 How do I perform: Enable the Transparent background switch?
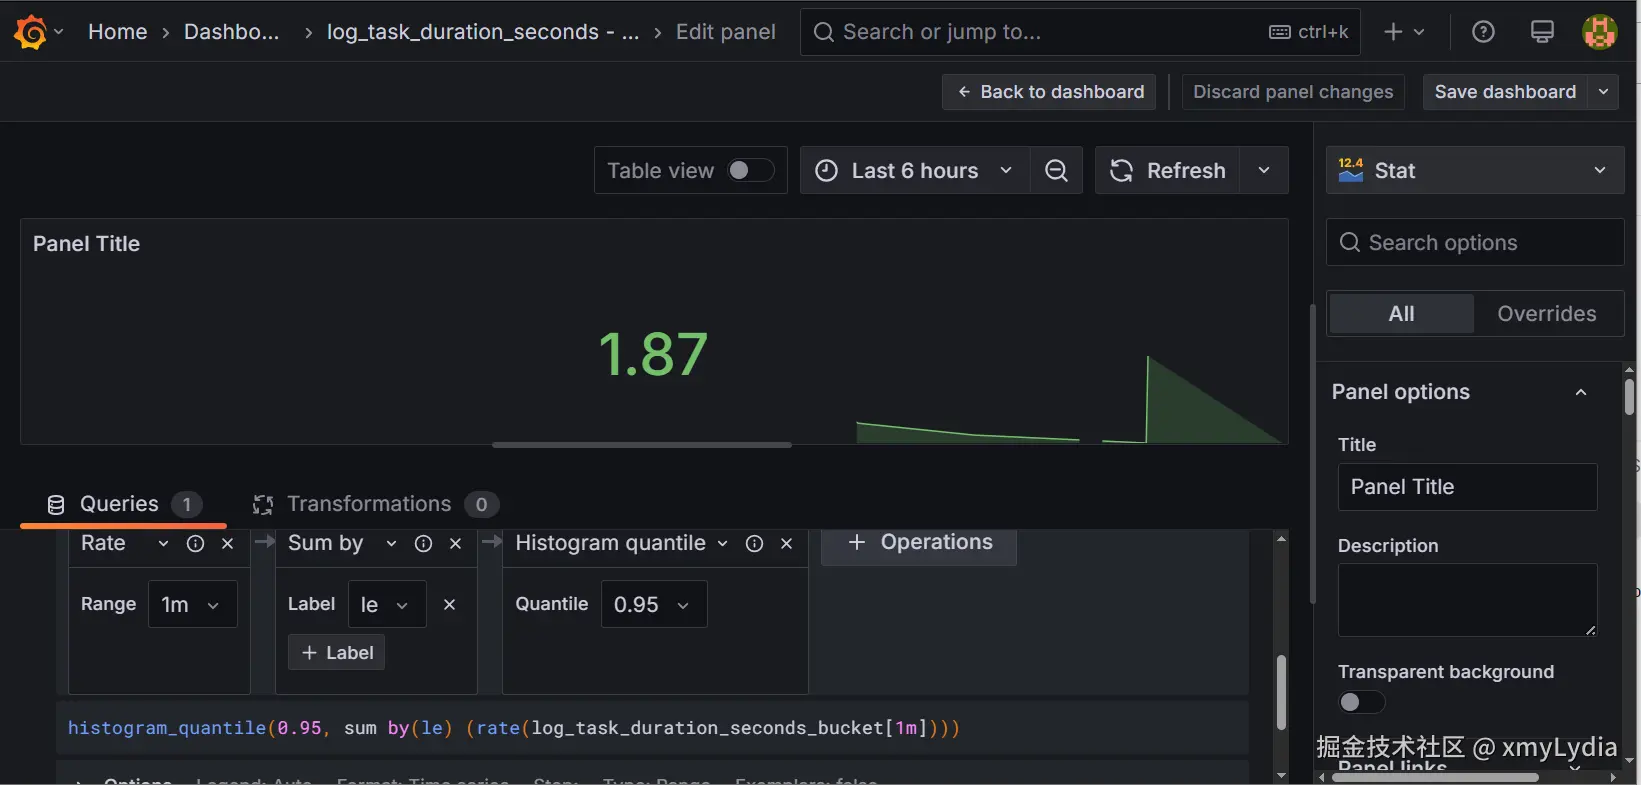(1361, 702)
